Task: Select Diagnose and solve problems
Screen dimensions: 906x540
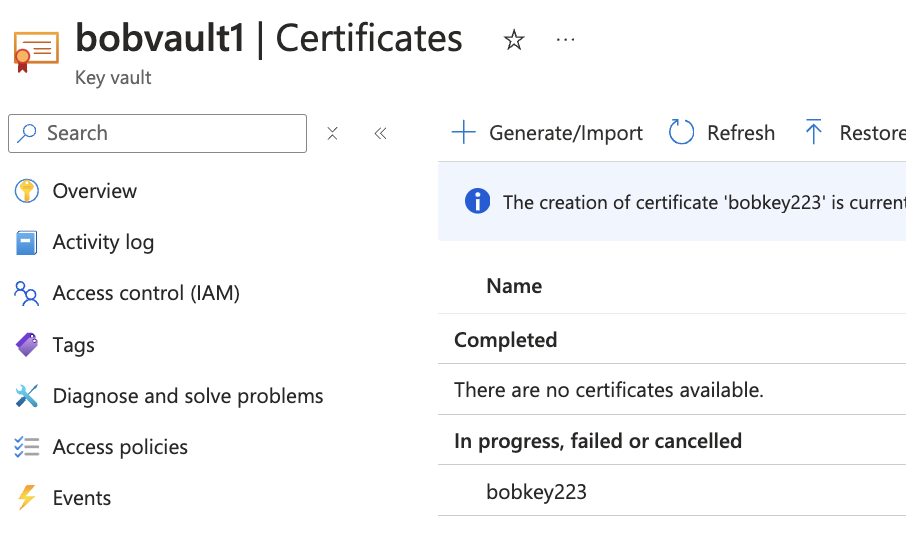Action: tap(188, 396)
